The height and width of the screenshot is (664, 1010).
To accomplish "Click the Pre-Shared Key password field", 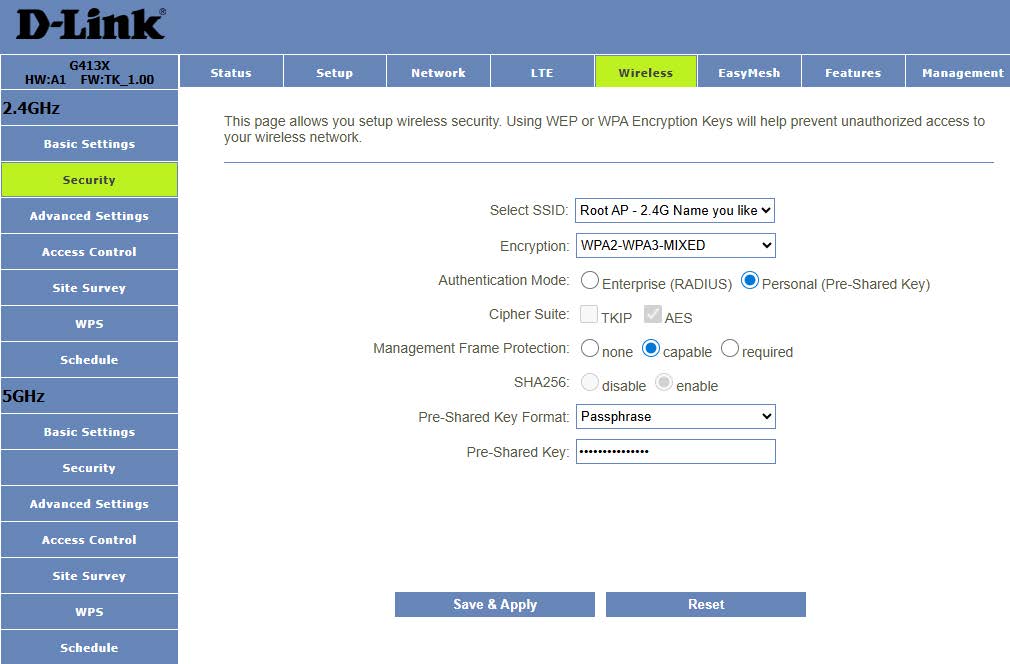I will 675,452.
